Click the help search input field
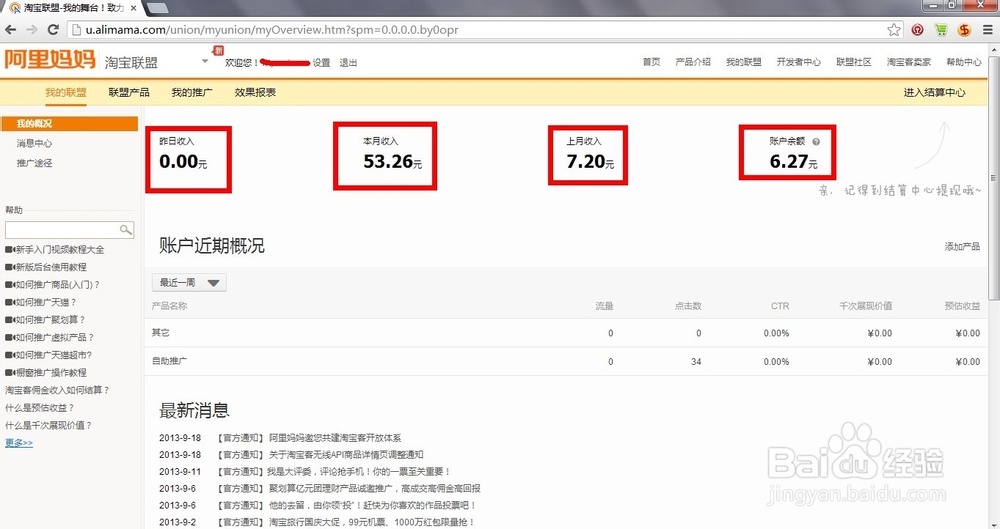 pos(61,229)
